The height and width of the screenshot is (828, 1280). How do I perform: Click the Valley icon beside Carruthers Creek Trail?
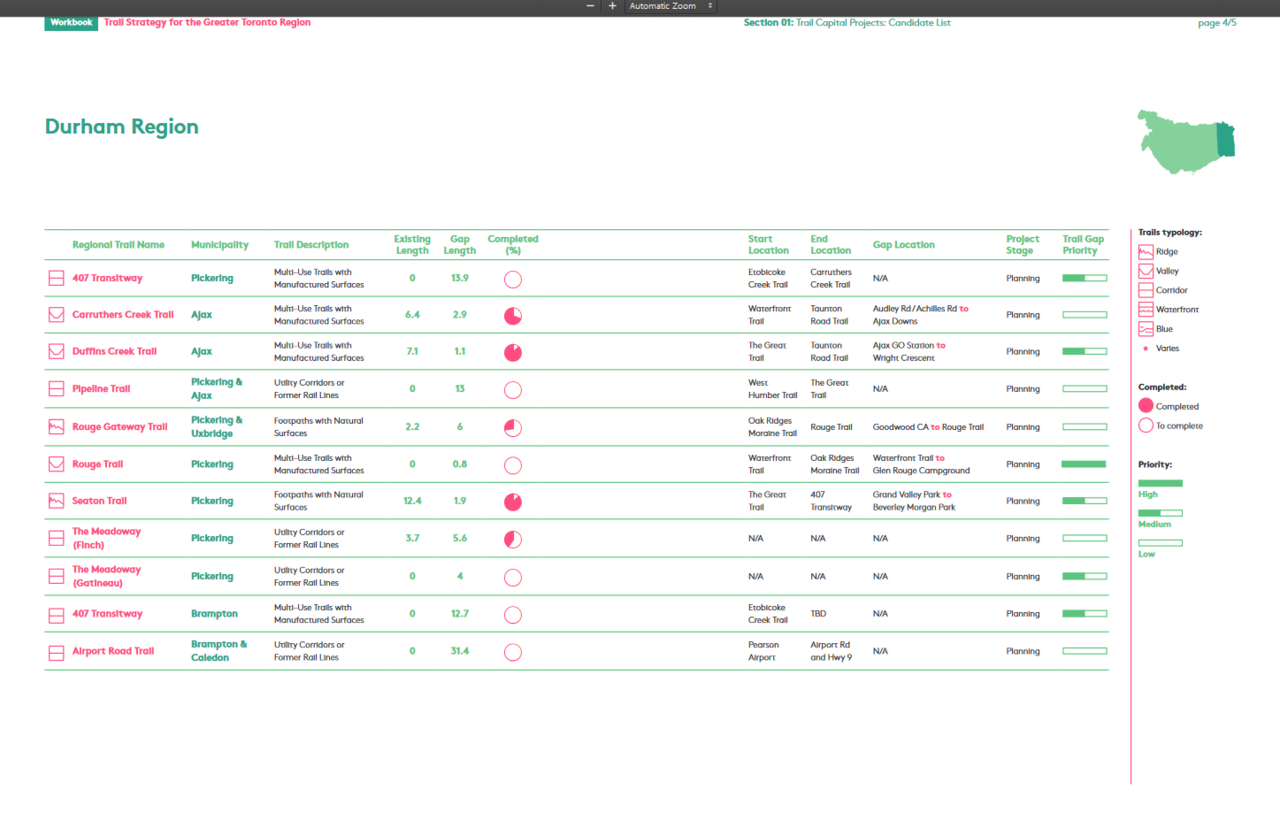coord(56,315)
